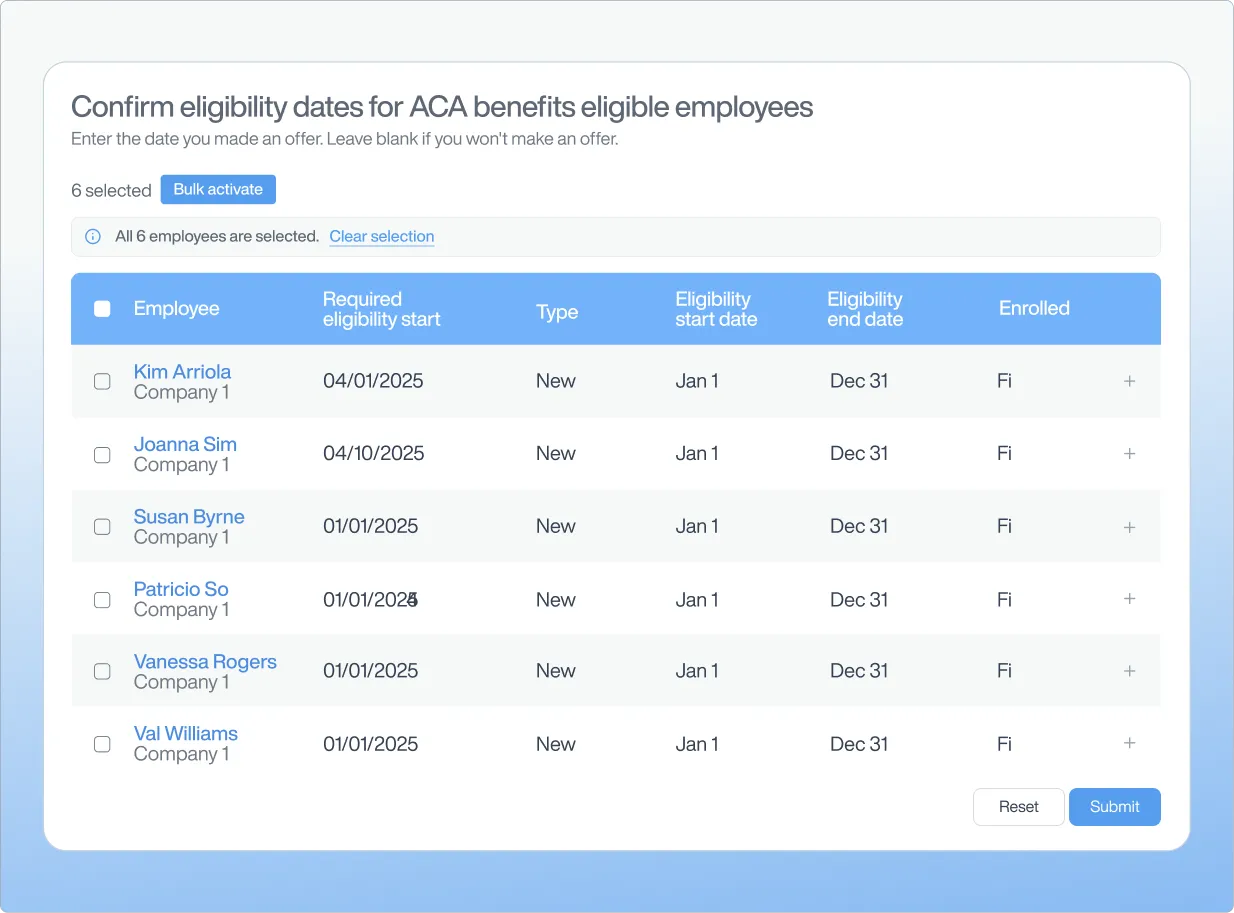The height and width of the screenshot is (913, 1234).
Task: Check the box for Val Williams
Action: click(102, 744)
